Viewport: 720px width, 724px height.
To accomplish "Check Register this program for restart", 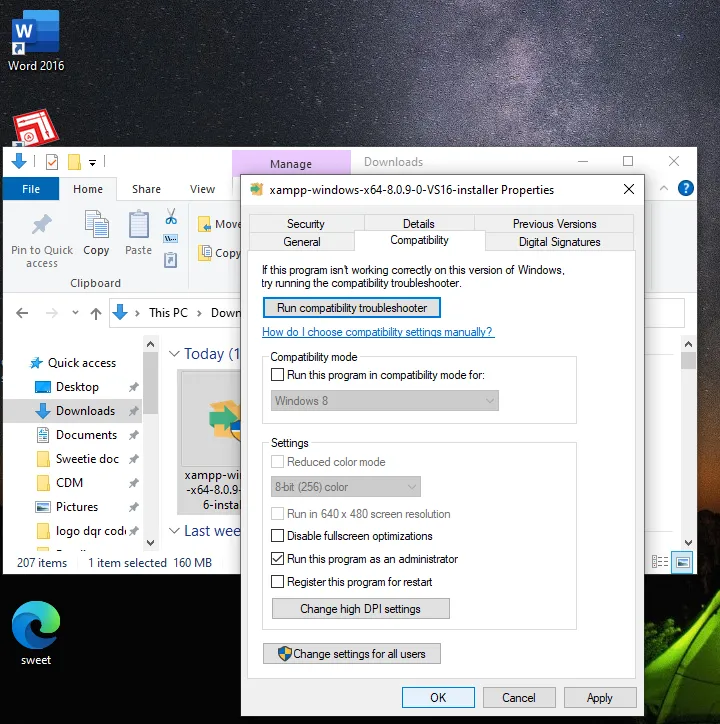I will [x=277, y=582].
